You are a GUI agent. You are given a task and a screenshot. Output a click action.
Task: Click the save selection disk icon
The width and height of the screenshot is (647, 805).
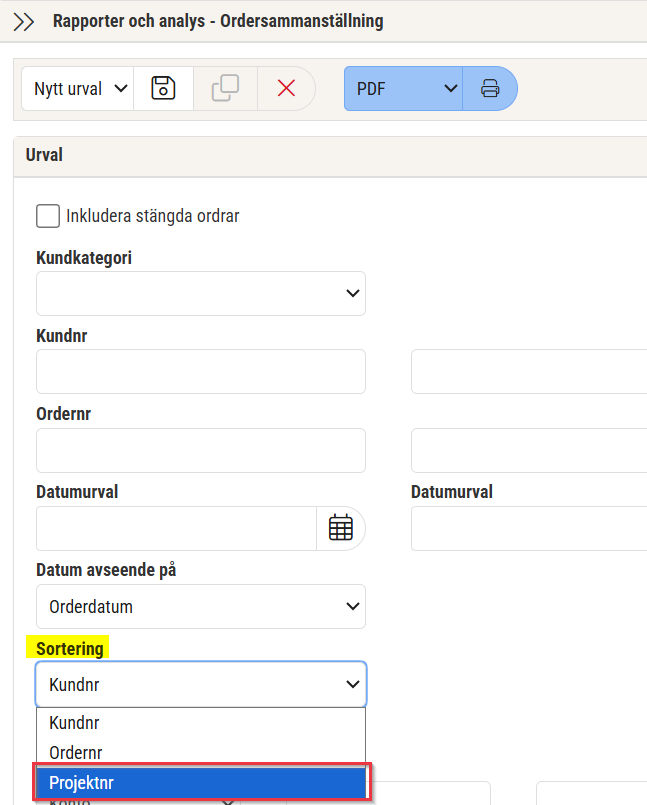(x=163, y=88)
